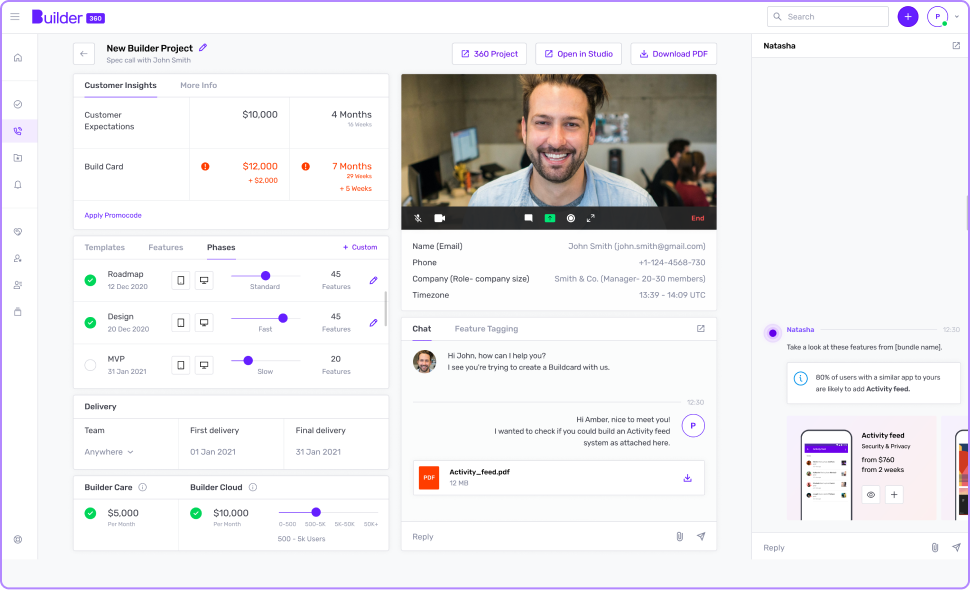Click Apply Promocode link
This screenshot has height=590, width=970.
pyautogui.click(x=113, y=215)
